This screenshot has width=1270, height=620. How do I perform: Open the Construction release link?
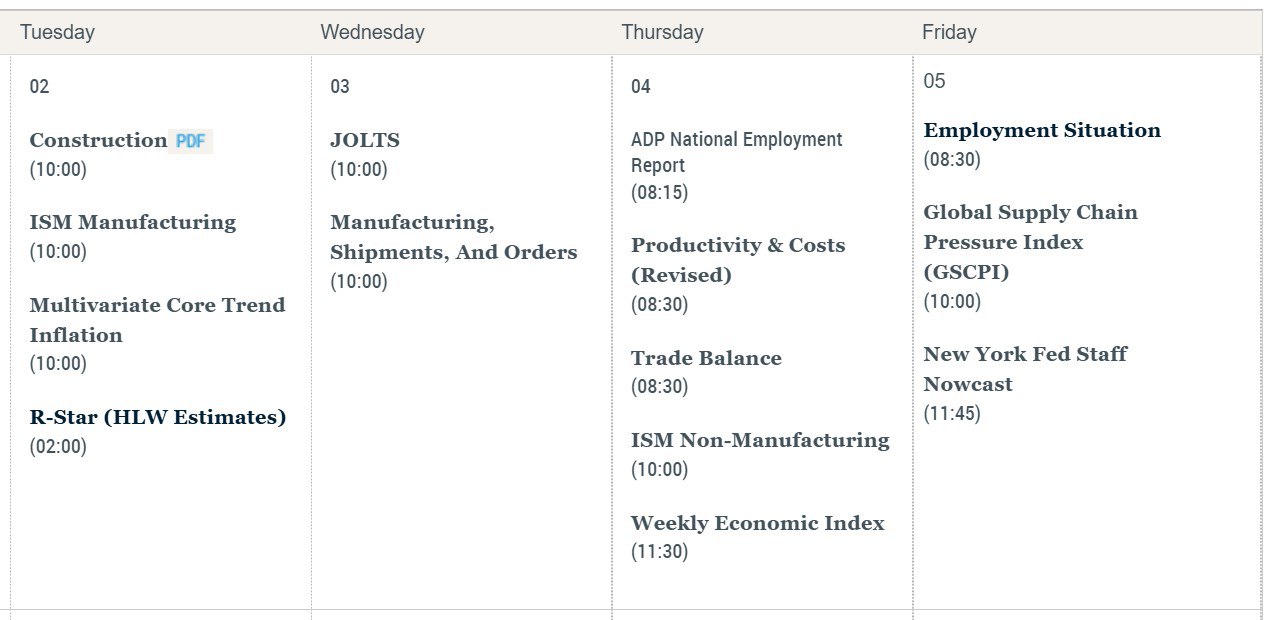point(98,140)
